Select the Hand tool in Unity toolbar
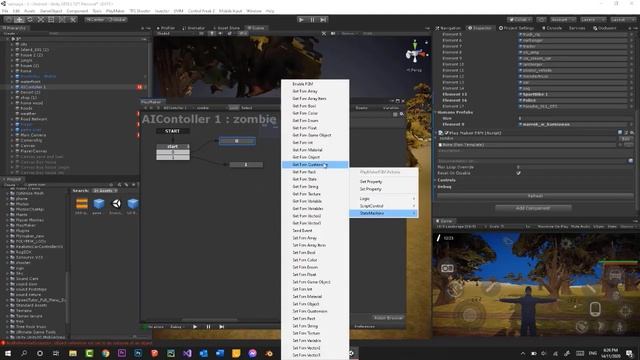640x360 pixels. tap(8, 20)
